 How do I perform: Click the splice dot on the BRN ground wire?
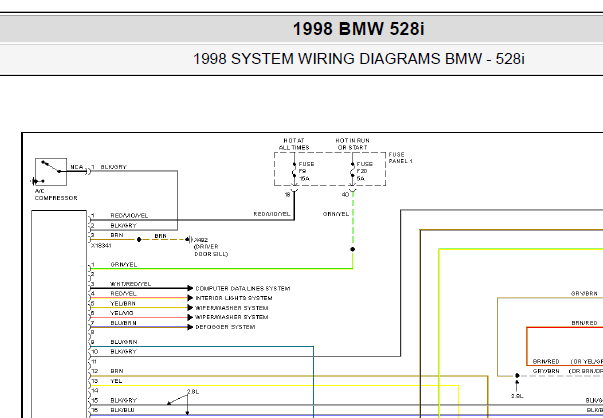click(139, 240)
